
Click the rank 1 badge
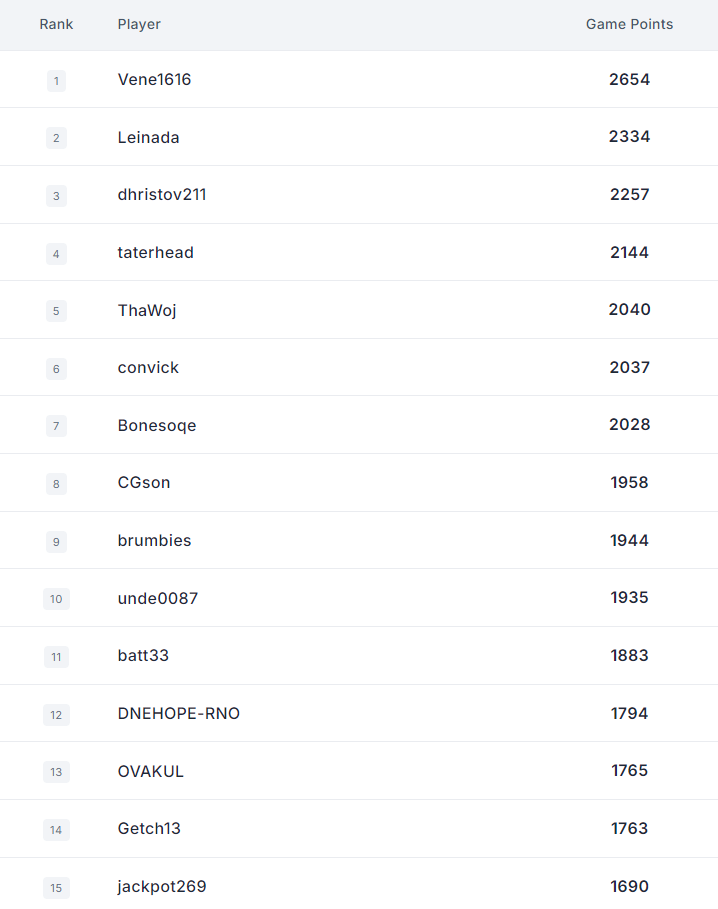pos(56,81)
